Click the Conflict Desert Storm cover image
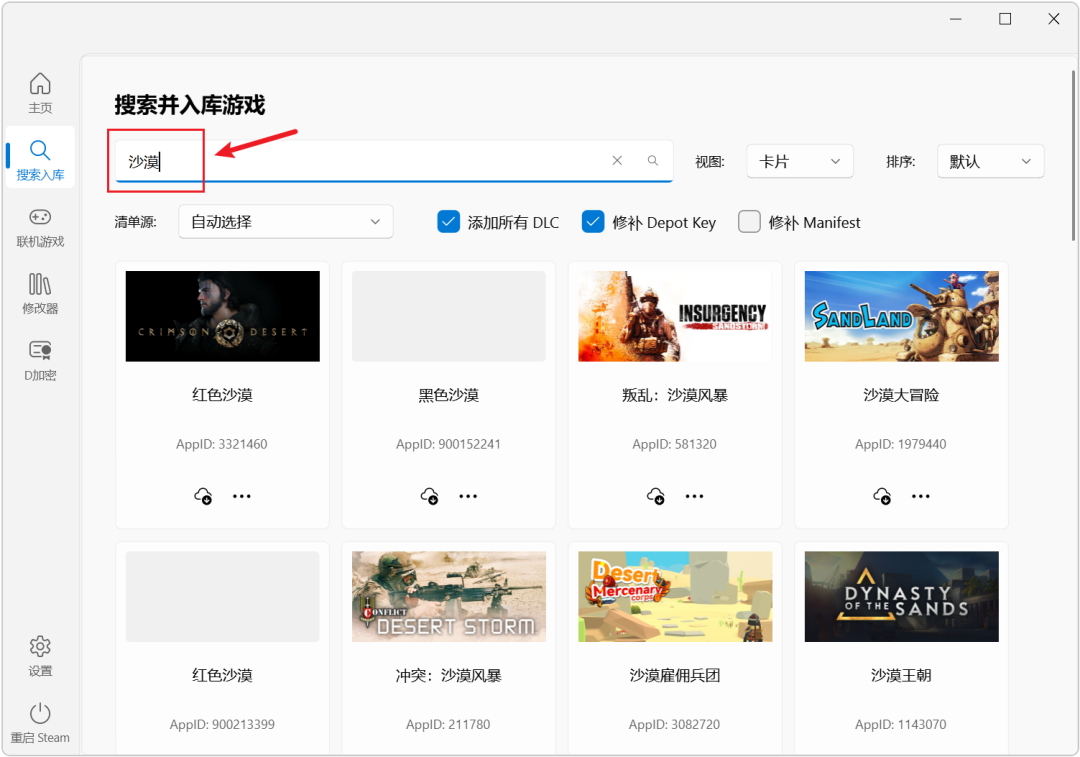1080x757 pixels. (x=449, y=597)
